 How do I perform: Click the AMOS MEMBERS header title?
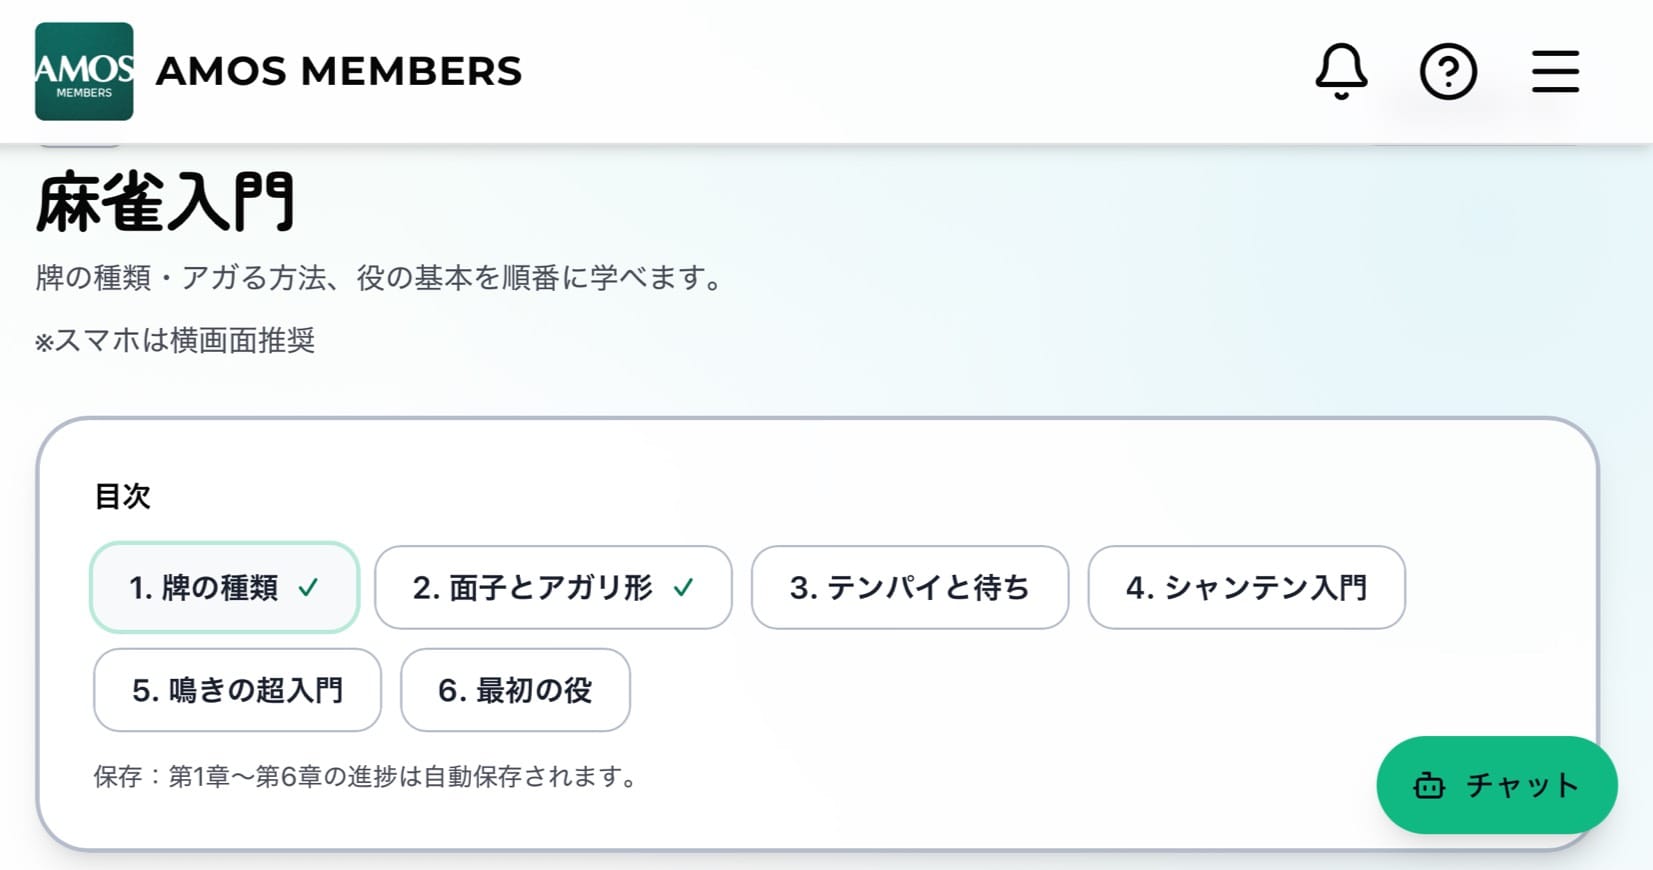338,71
